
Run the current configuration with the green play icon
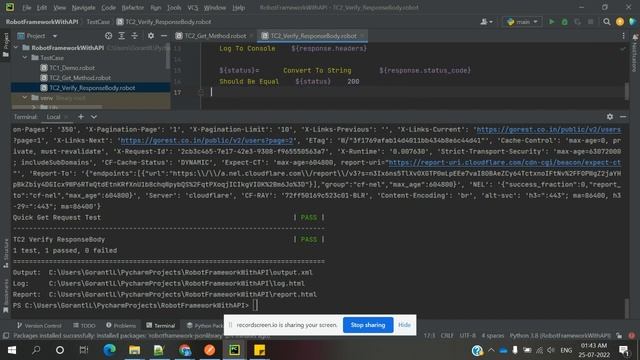click(x=551, y=22)
